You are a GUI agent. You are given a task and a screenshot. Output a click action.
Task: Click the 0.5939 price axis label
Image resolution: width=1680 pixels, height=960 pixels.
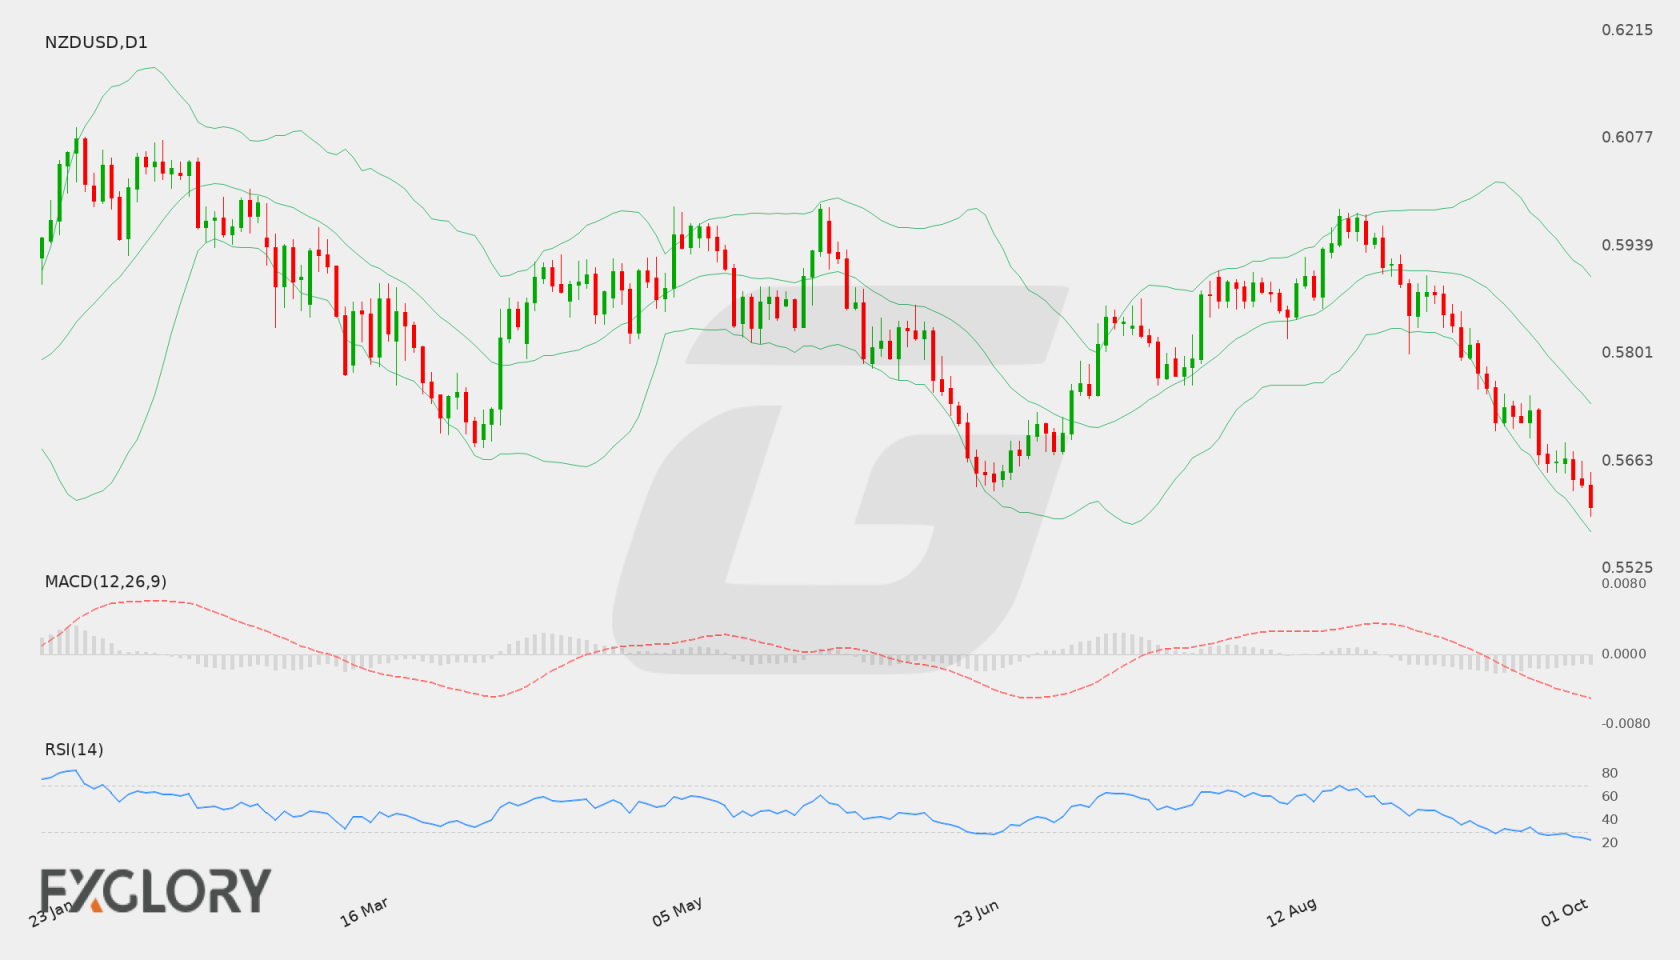1627,245
